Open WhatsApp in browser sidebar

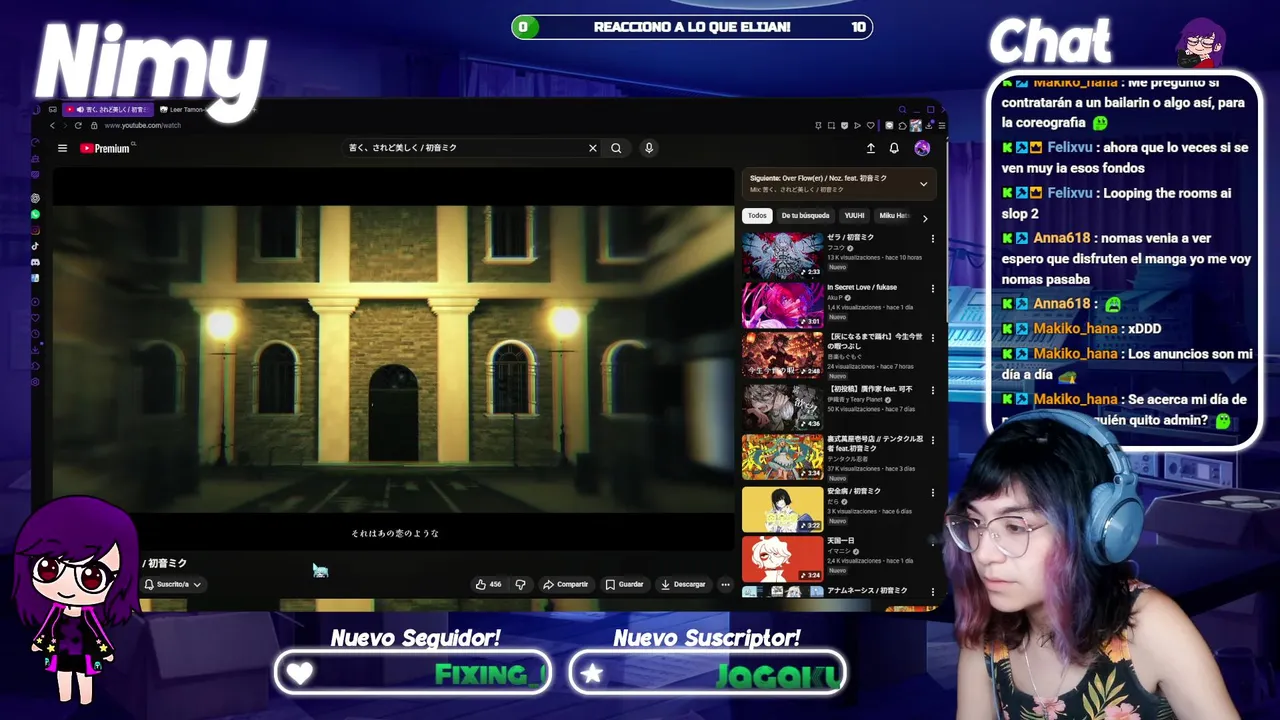coord(35,214)
